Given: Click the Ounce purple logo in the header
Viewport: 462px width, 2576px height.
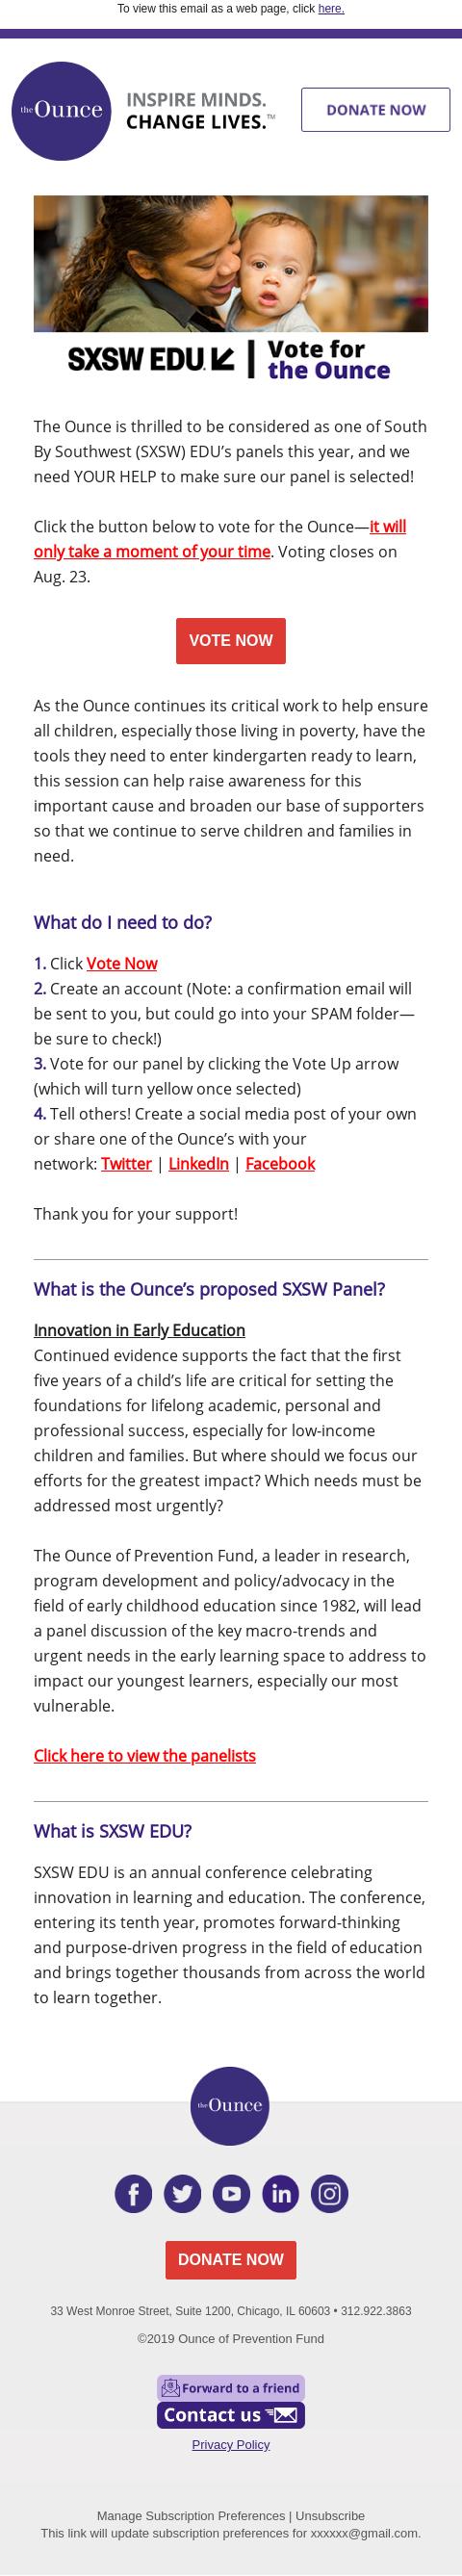Looking at the screenshot, I should click(60, 110).
